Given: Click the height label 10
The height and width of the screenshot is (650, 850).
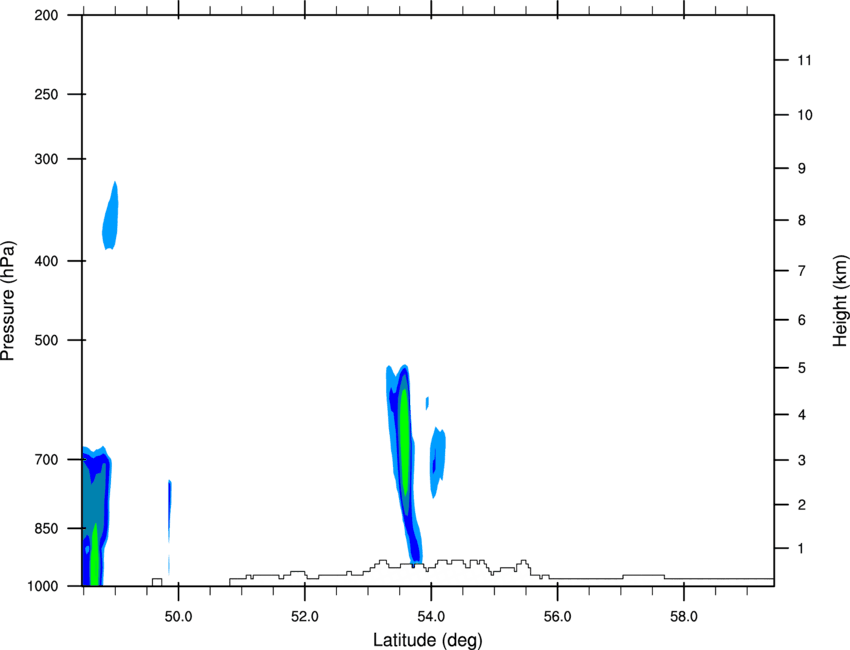Looking at the screenshot, I should tap(804, 115).
